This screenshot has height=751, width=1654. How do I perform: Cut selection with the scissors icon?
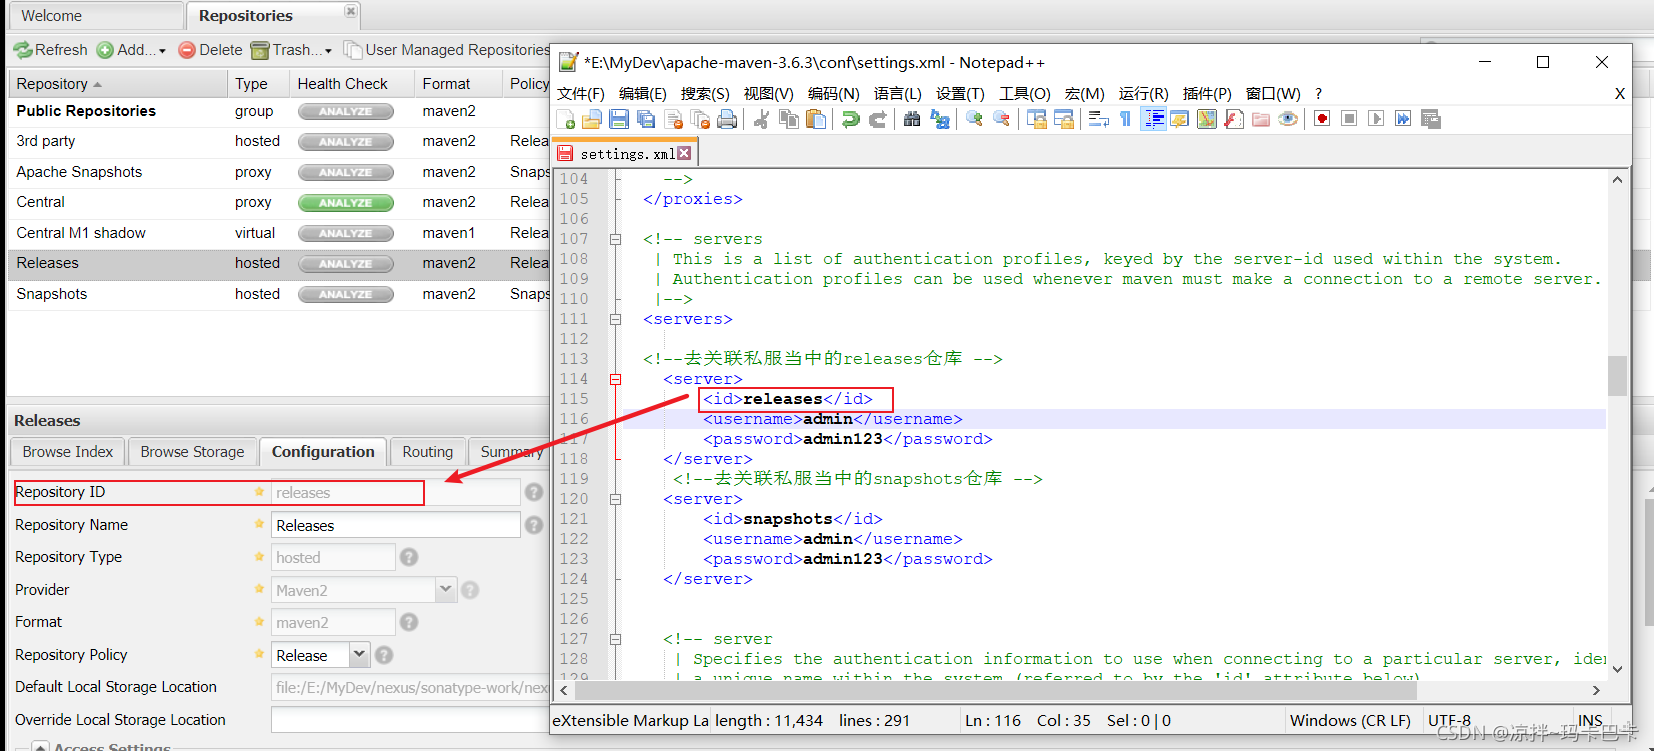[x=761, y=119]
